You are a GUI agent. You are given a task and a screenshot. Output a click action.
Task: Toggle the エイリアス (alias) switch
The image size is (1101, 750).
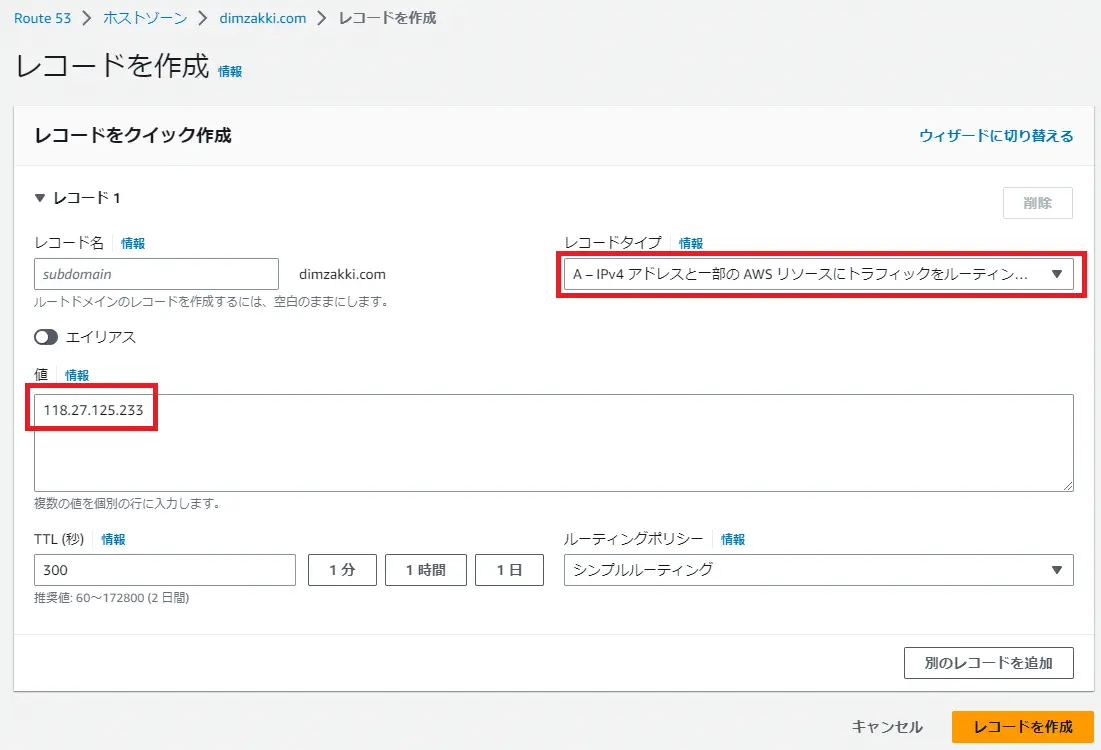coord(47,338)
